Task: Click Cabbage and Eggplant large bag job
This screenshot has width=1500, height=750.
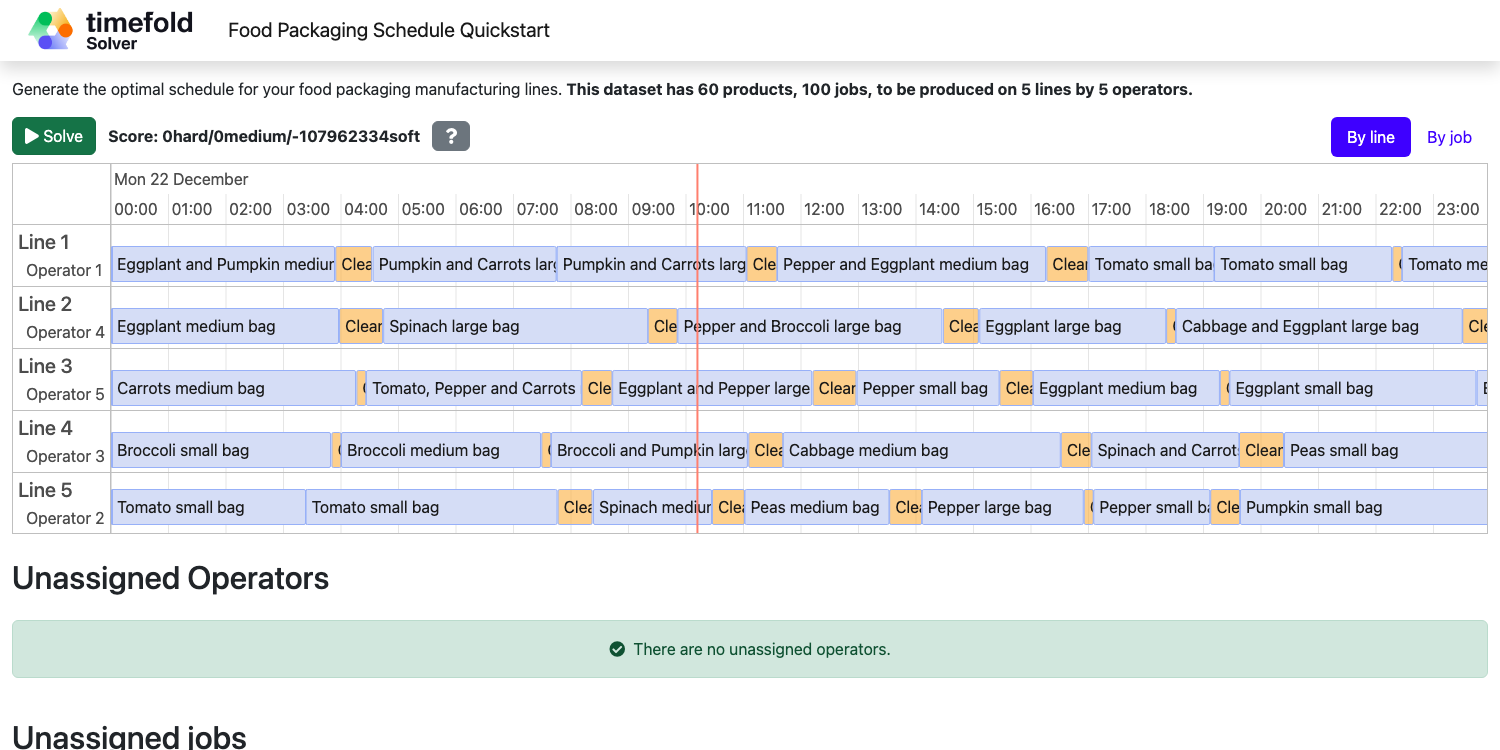Action: (x=1318, y=326)
